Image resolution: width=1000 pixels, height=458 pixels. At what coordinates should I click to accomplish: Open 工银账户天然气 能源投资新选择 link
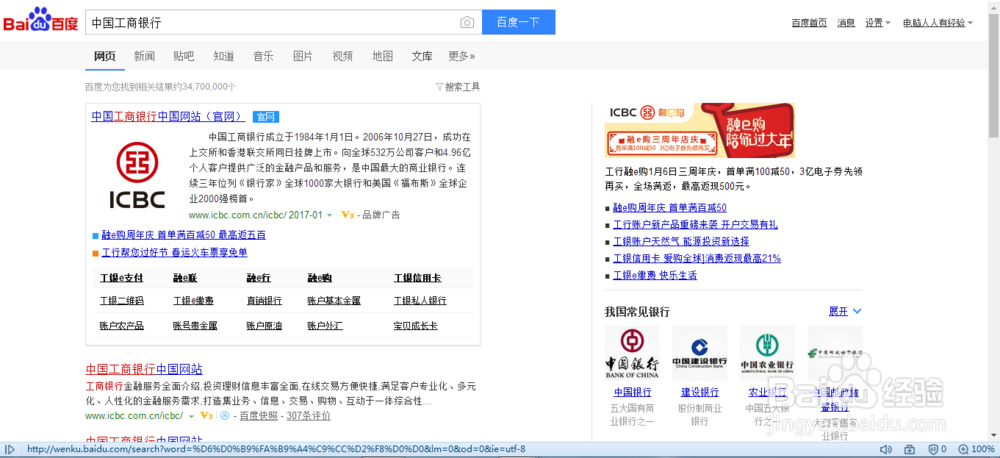pos(681,242)
